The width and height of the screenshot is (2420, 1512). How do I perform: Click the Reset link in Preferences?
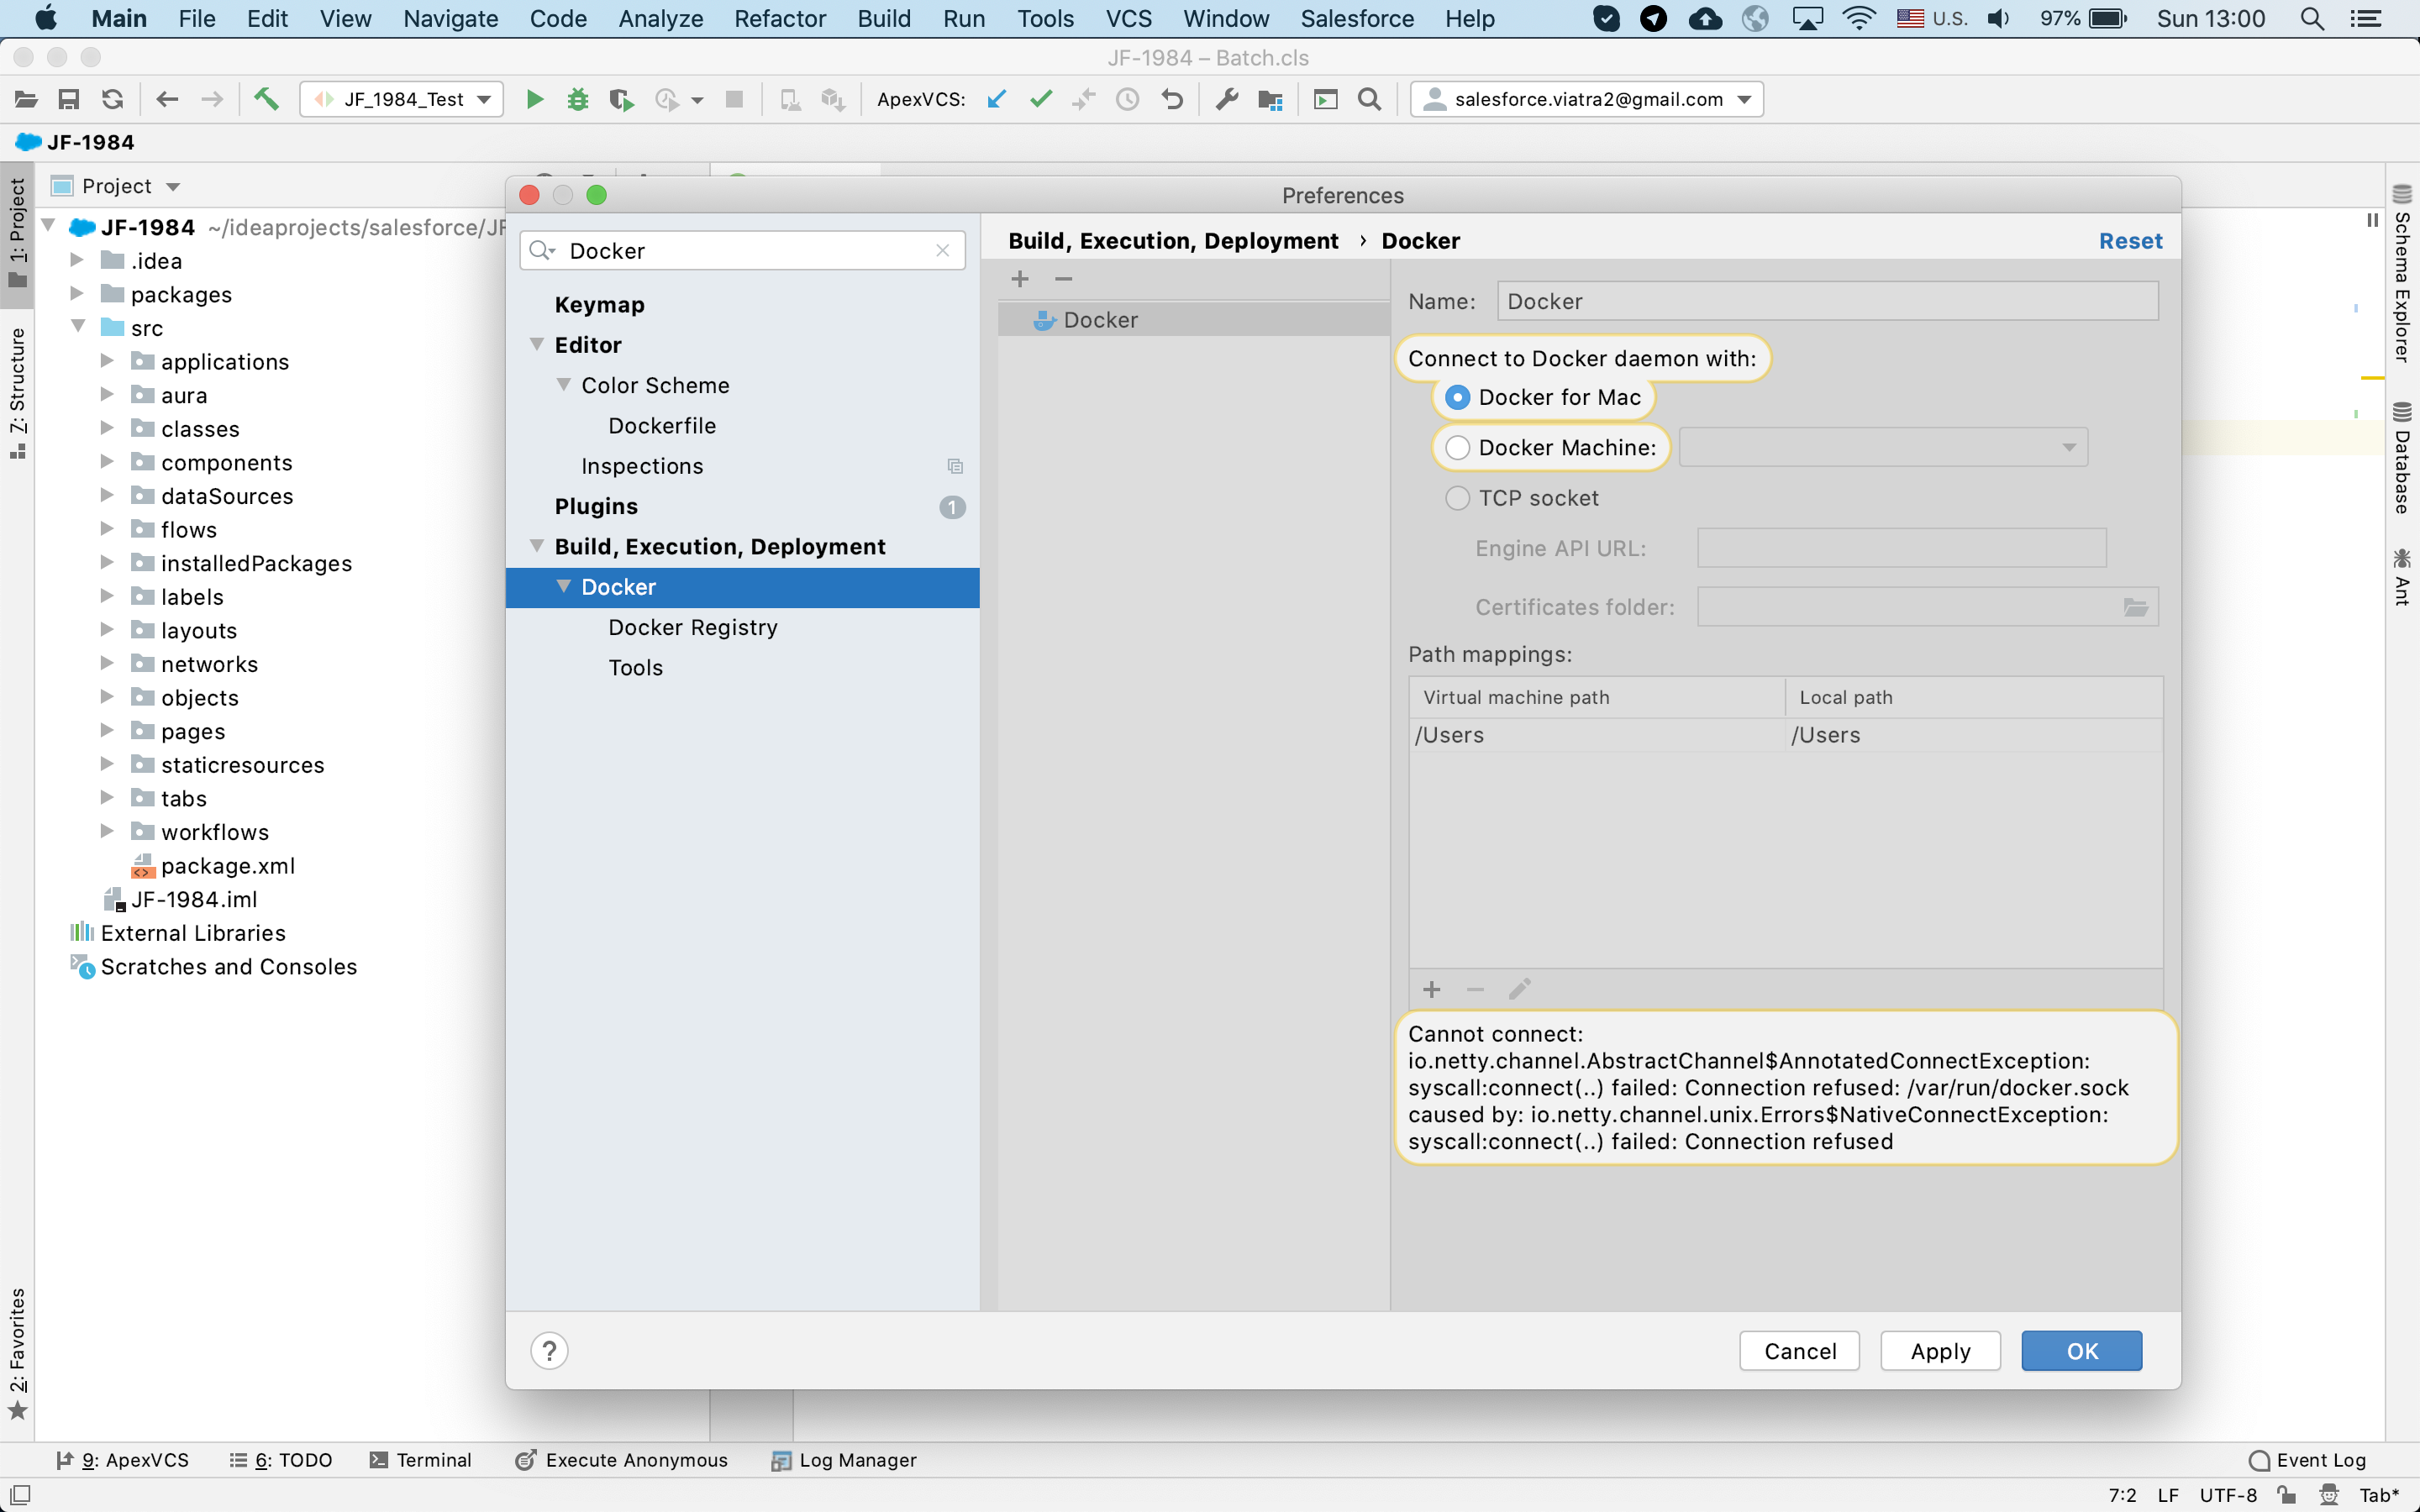pos(2129,241)
